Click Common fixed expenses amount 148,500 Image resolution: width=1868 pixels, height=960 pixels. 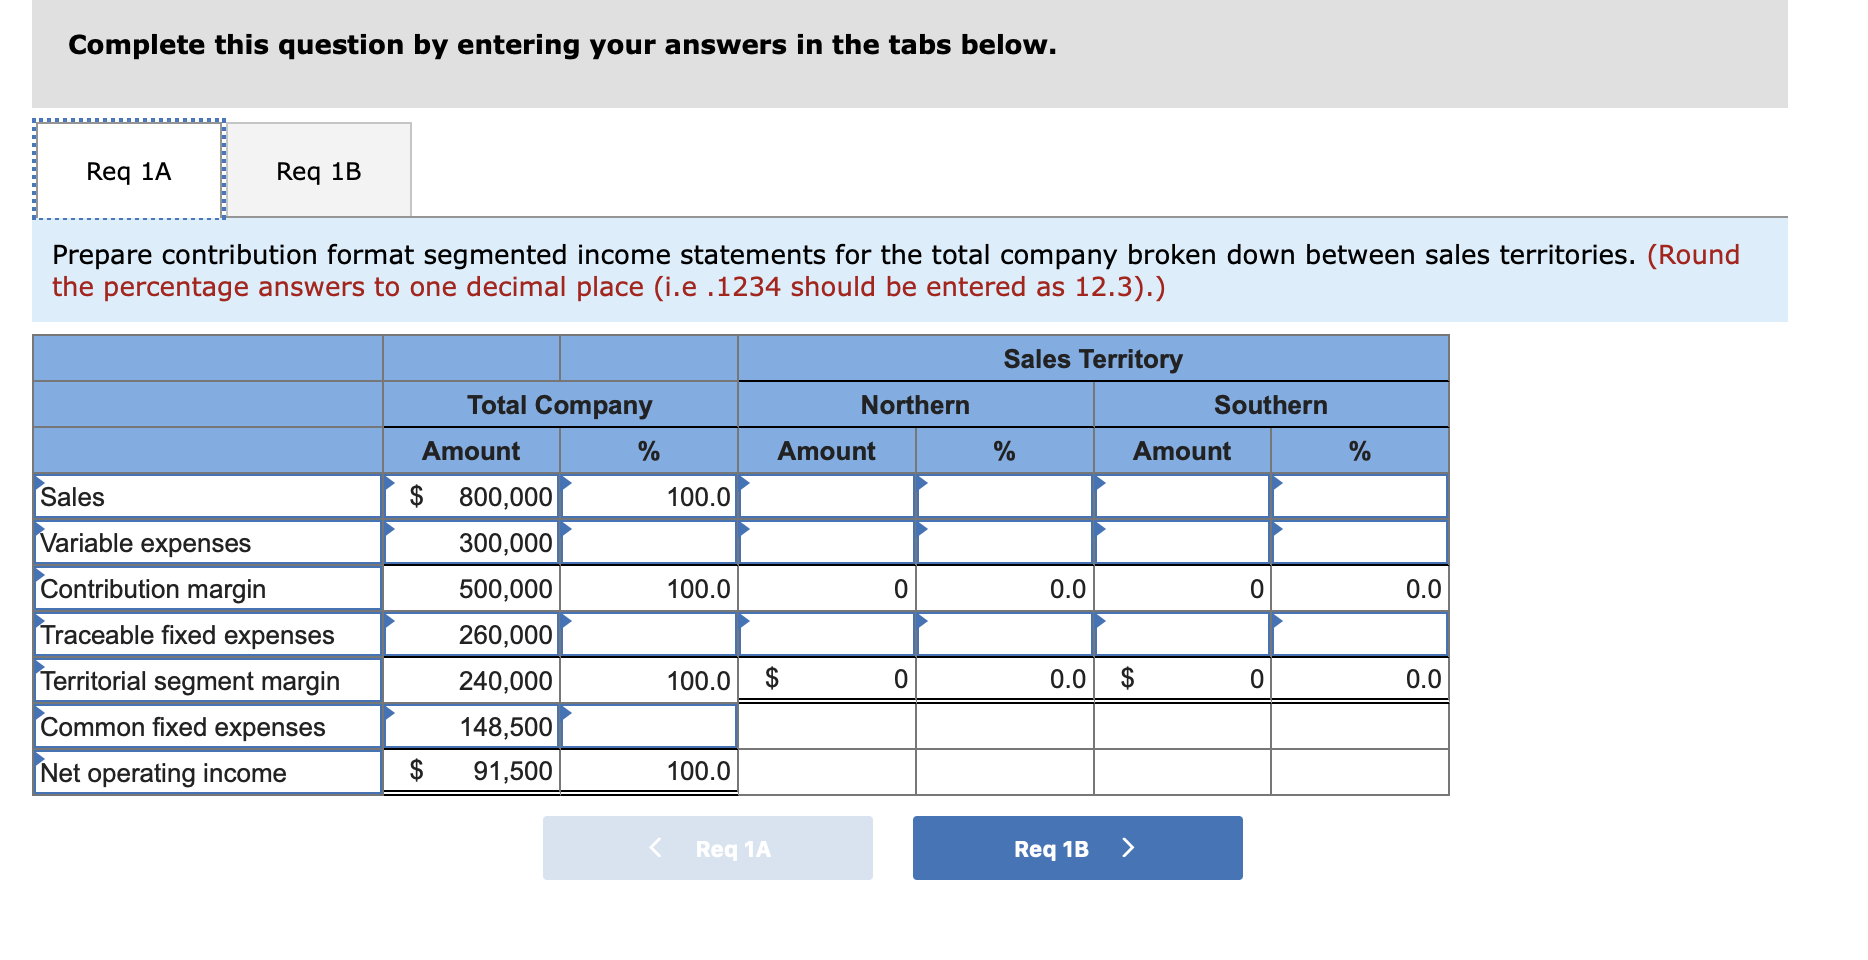tap(471, 726)
